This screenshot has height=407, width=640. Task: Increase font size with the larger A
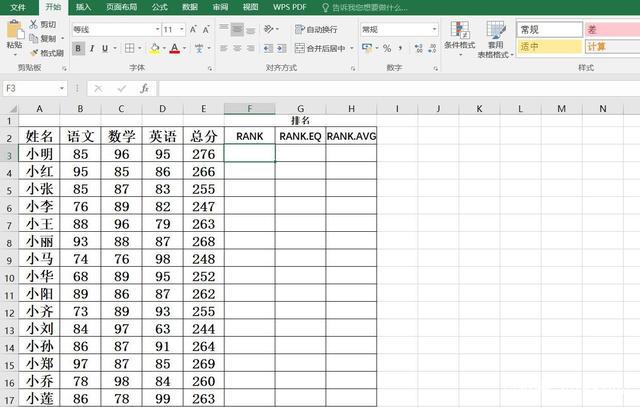pyautogui.click(x=193, y=29)
